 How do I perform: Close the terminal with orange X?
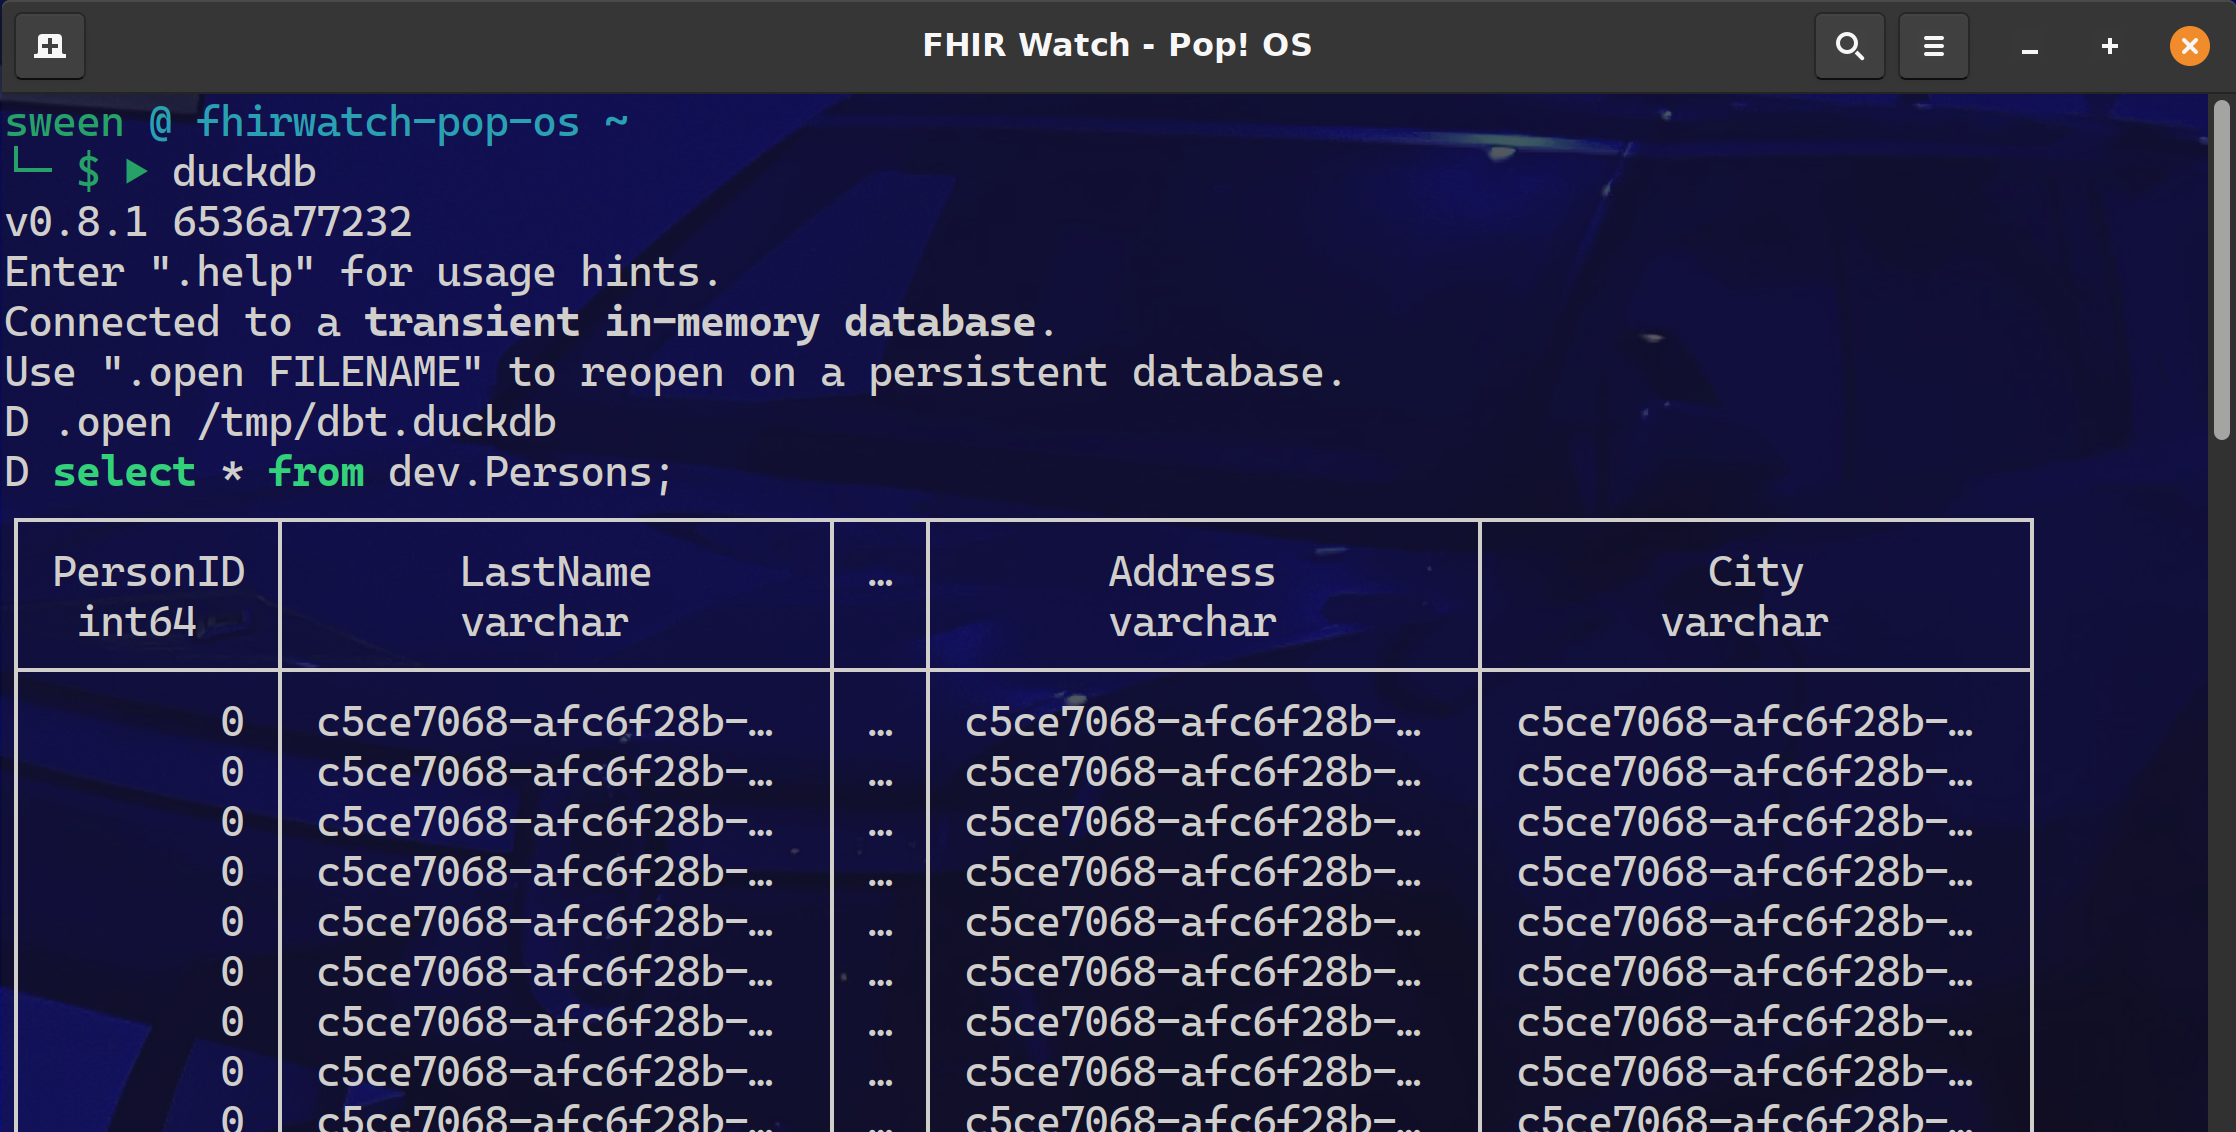(2189, 46)
